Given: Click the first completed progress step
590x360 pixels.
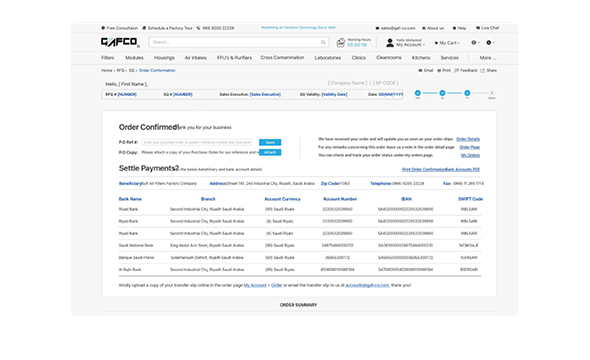Looking at the screenshot, I should click(x=418, y=93).
